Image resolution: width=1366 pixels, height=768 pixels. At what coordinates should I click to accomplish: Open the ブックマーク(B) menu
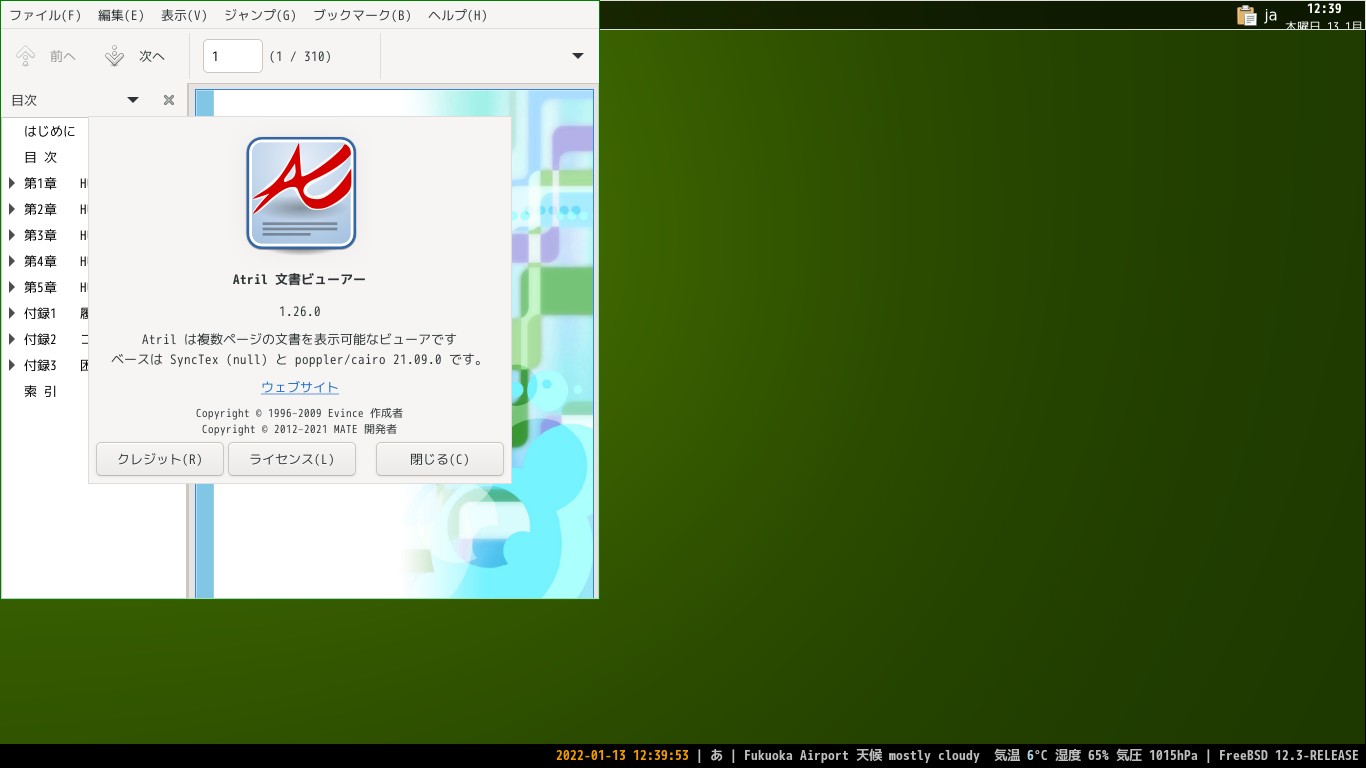(362, 15)
